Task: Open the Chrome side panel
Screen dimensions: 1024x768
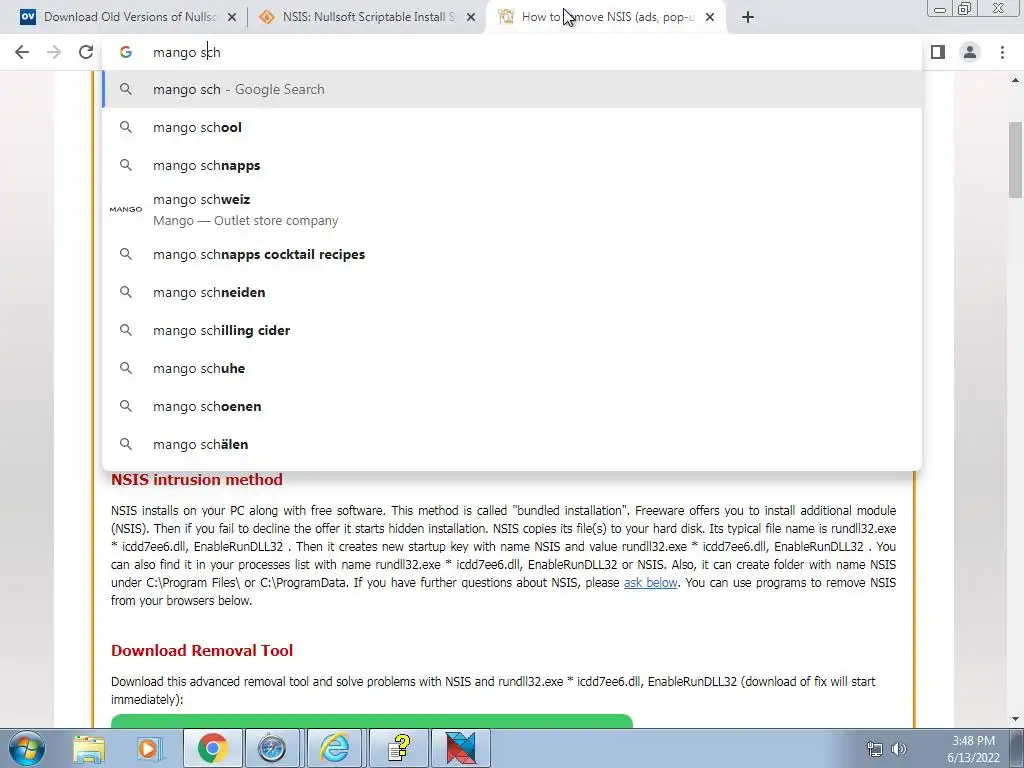Action: pos(938,52)
